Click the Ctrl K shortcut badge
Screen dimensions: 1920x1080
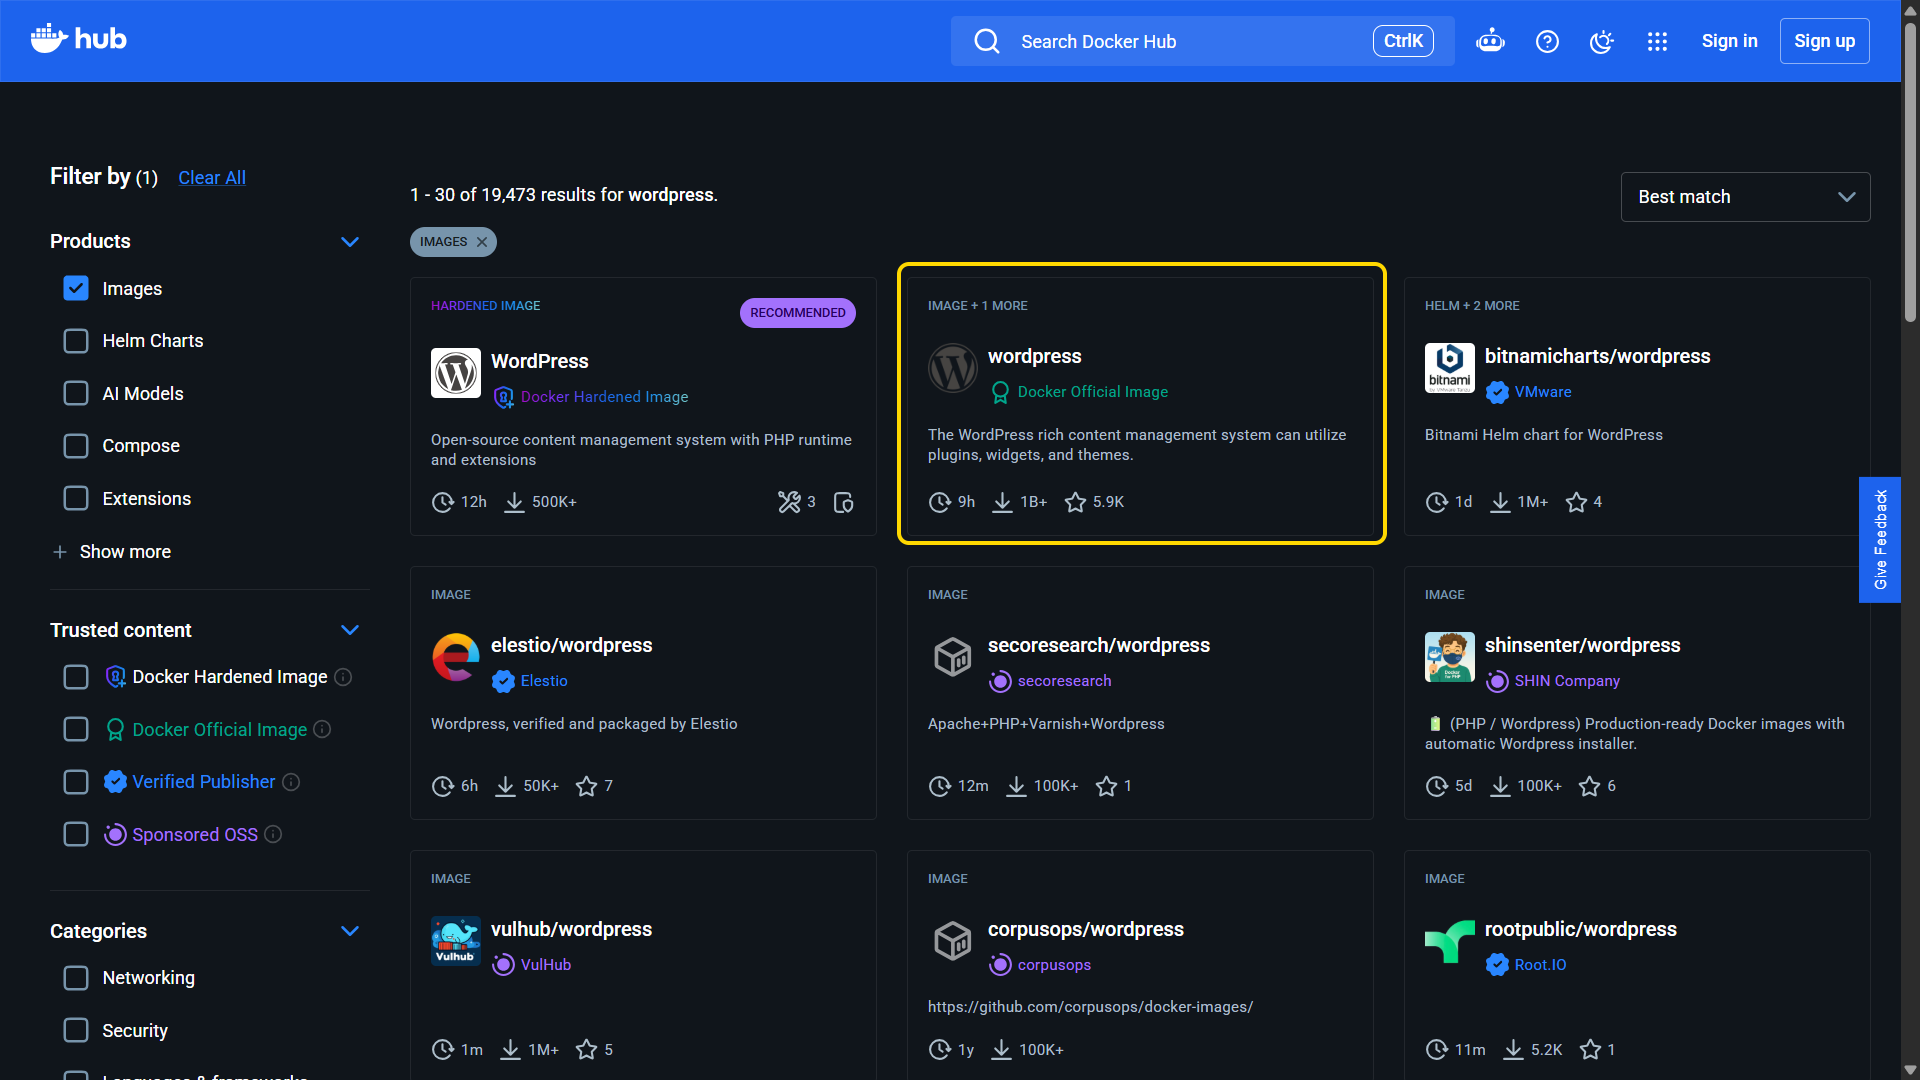pos(1403,41)
